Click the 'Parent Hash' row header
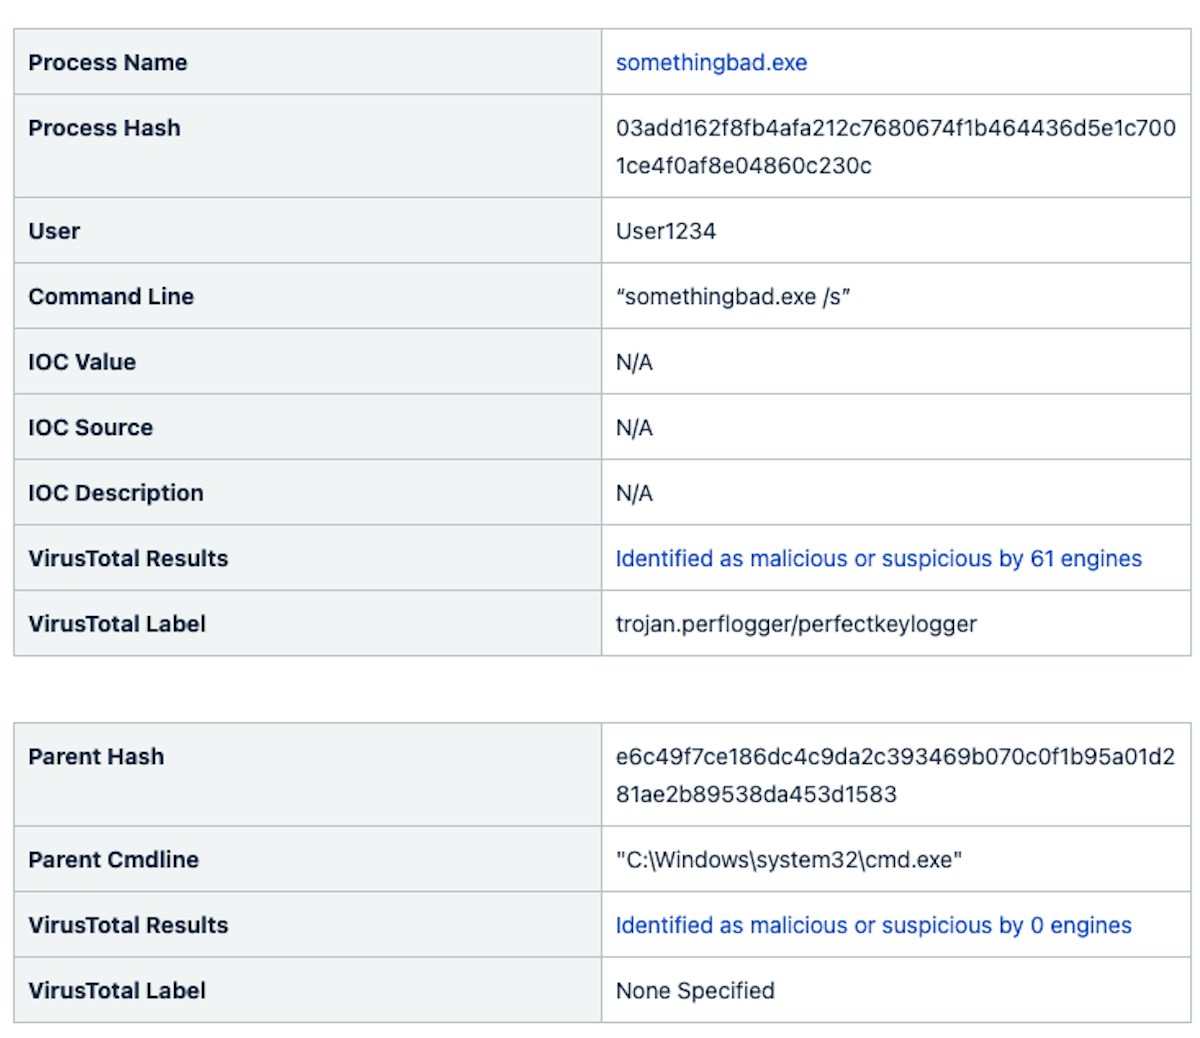The height and width of the screenshot is (1038, 1200). [x=96, y=757]
